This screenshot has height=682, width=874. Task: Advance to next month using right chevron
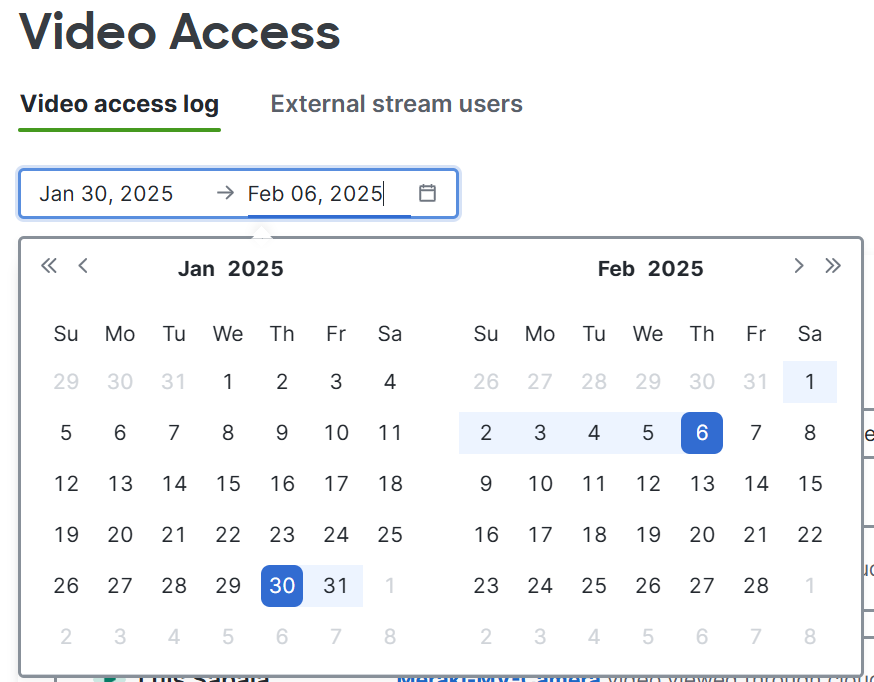coord(799,266)
